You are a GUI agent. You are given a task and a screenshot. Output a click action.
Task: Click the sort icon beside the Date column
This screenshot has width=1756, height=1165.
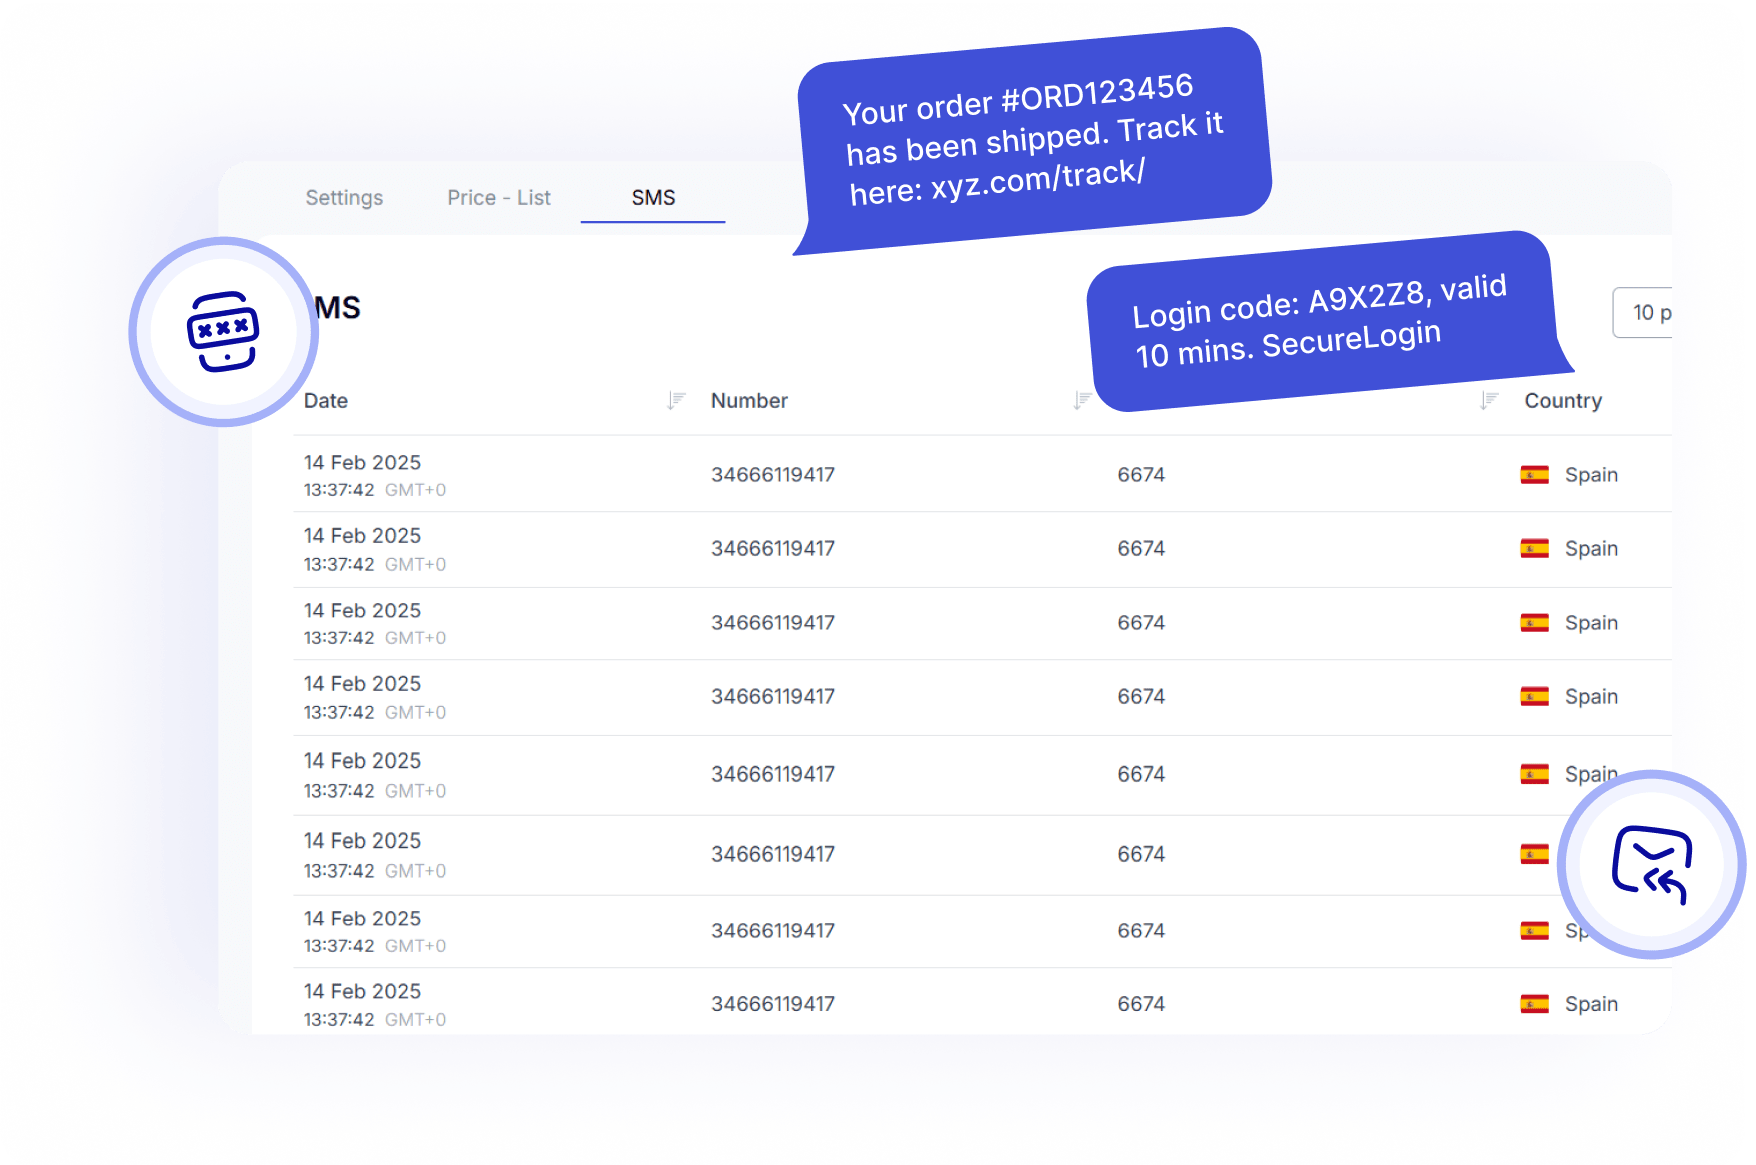coord(676,401)
